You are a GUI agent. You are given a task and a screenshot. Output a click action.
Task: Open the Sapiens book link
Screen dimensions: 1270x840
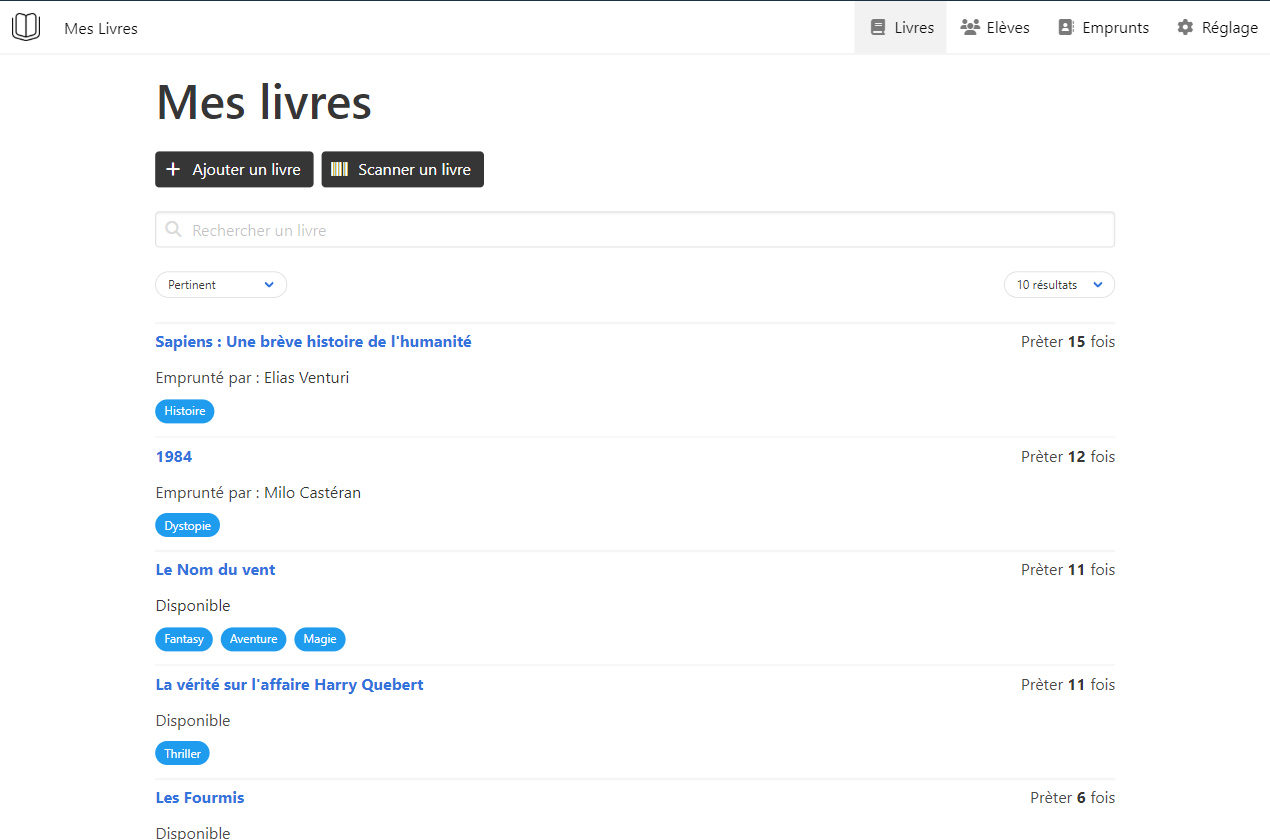(x=313, y=342)
